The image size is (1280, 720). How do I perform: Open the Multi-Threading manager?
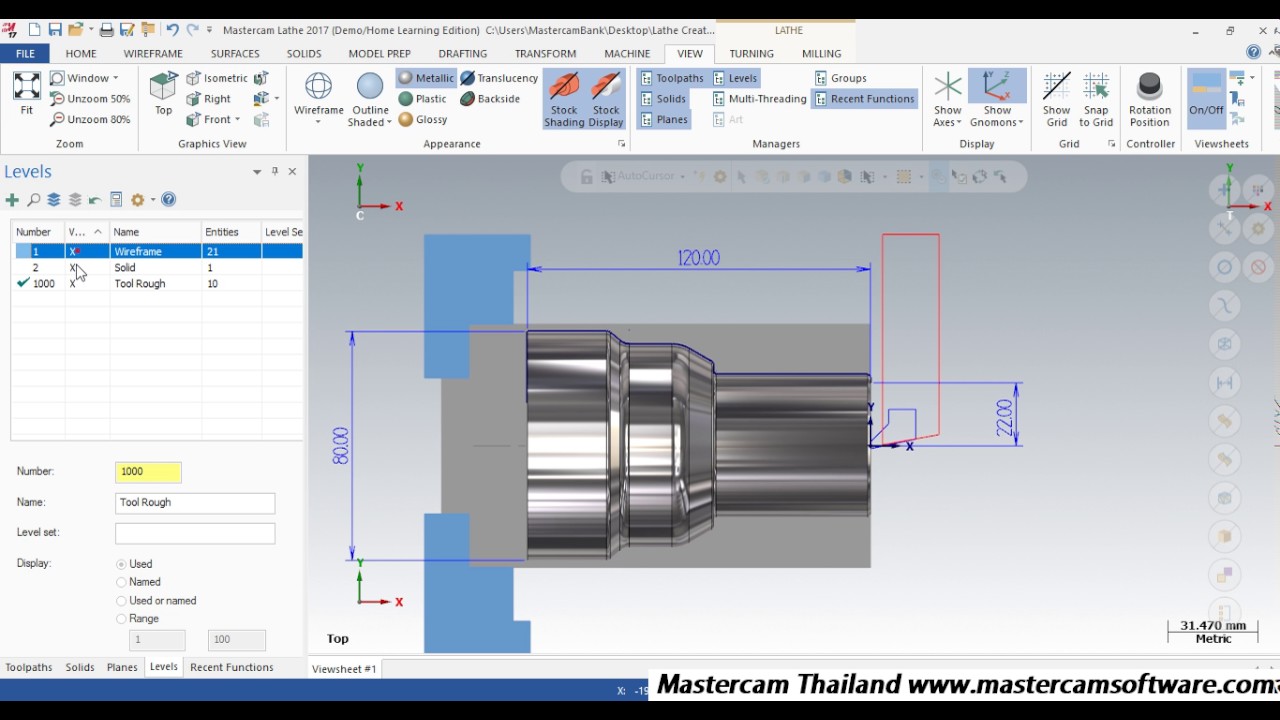pyautogui.click(x=759, y=99)
